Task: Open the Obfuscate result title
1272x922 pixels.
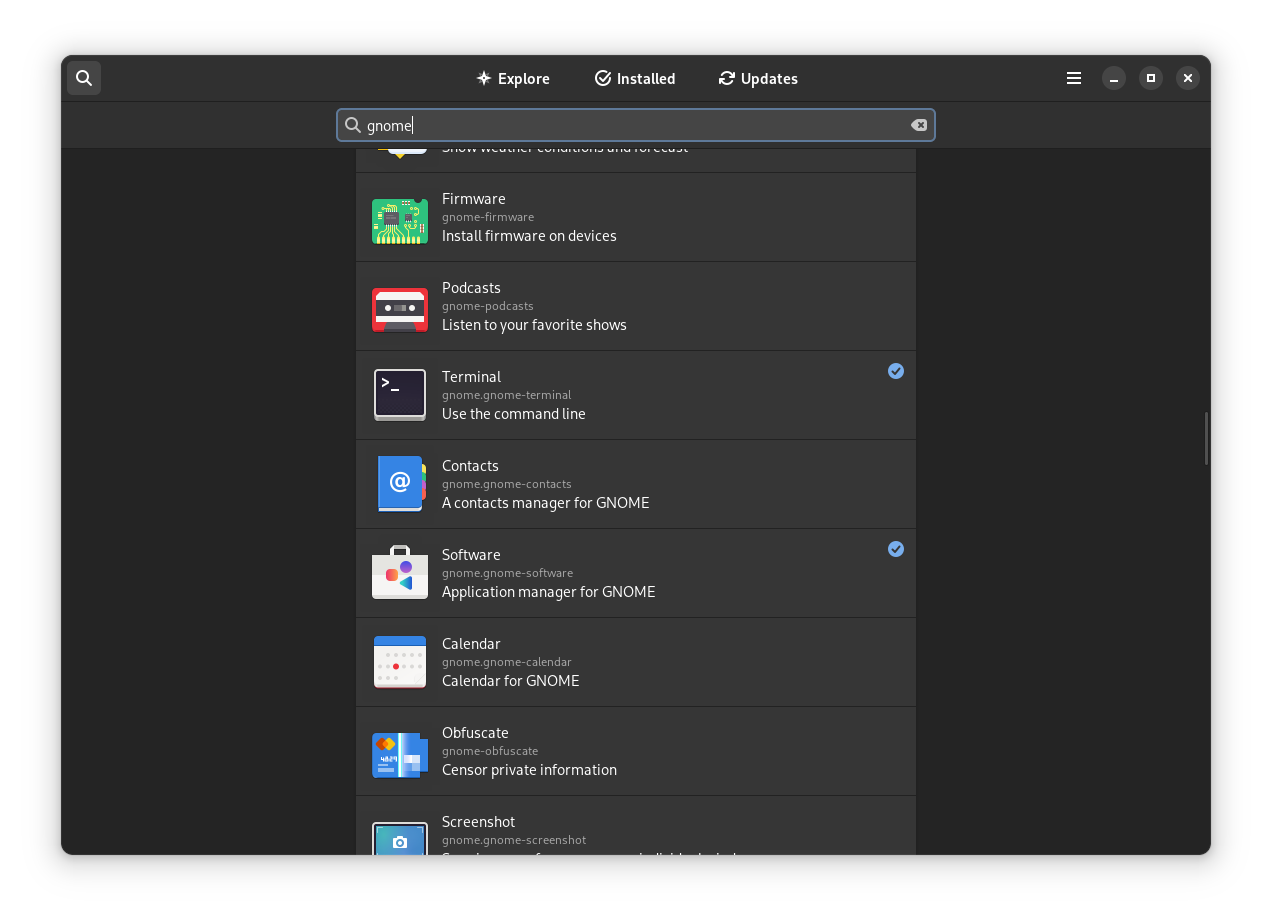Action: pos(475,733)
